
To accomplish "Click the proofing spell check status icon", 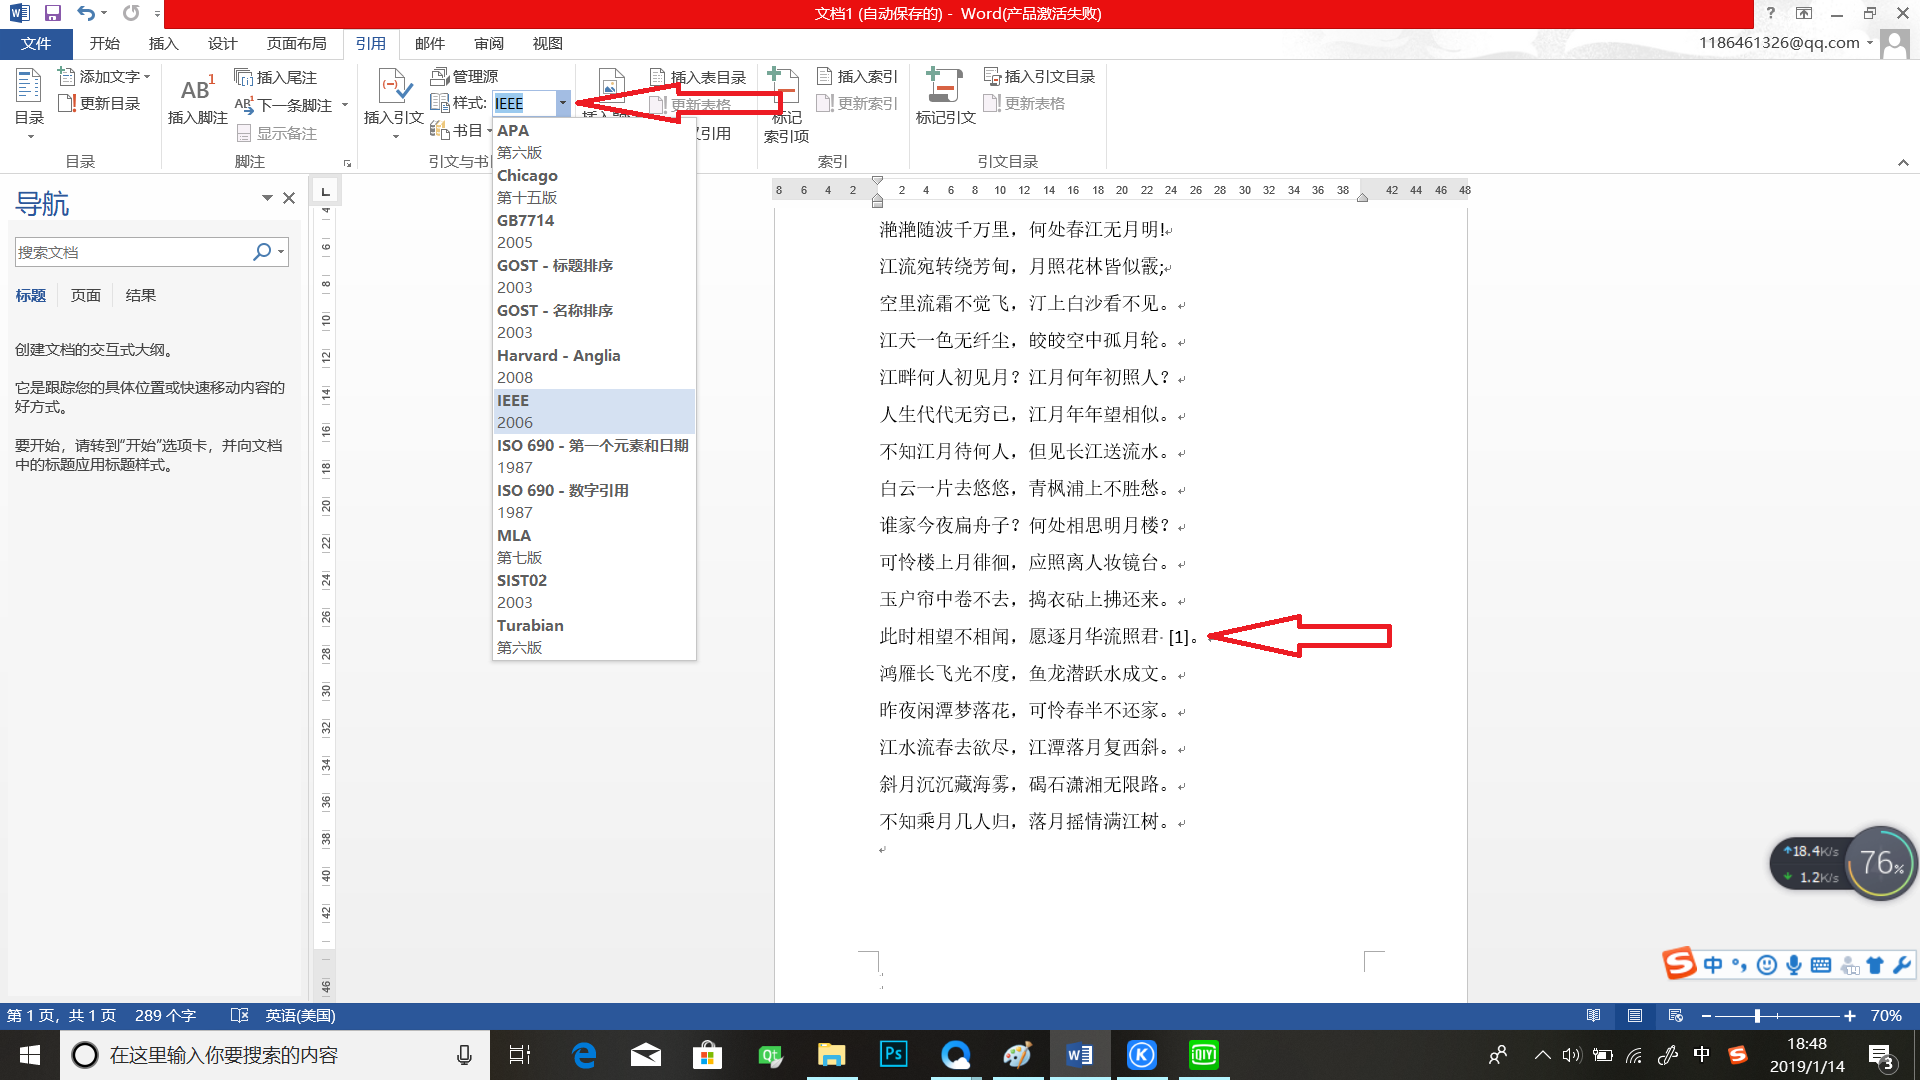I will tap(239, 1016).
